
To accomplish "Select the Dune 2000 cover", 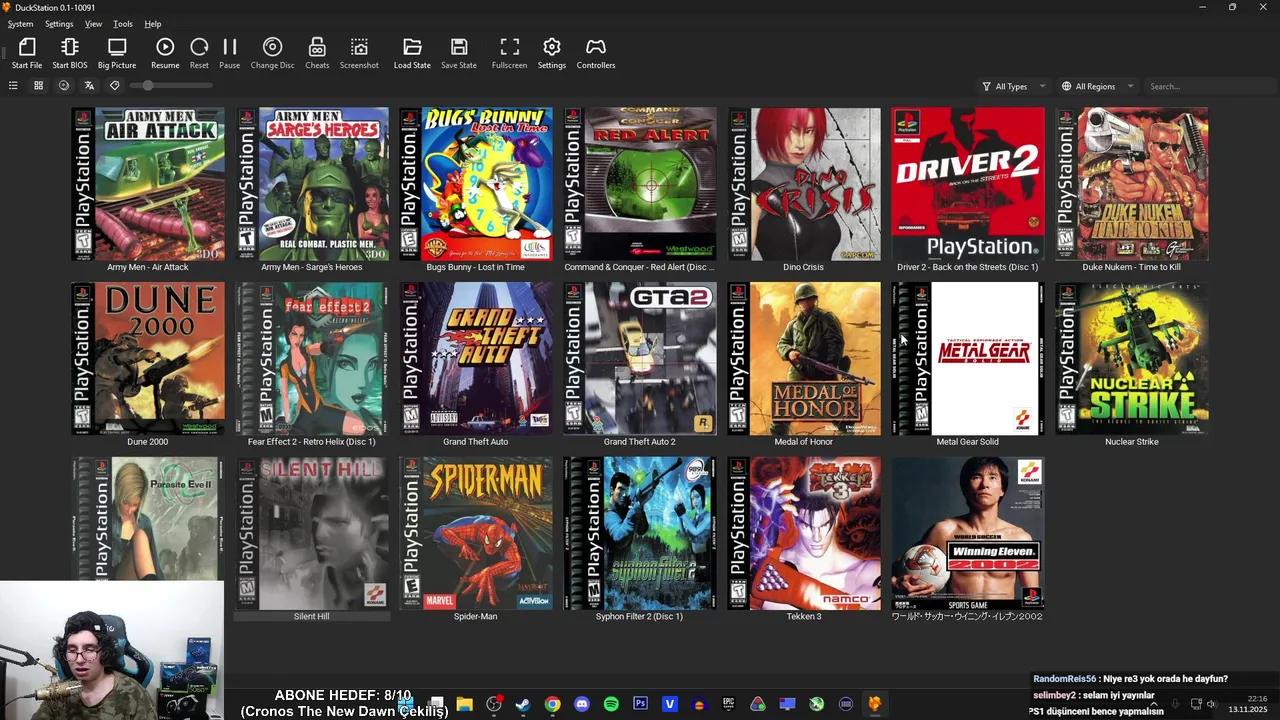I will (x=148, y=358).
